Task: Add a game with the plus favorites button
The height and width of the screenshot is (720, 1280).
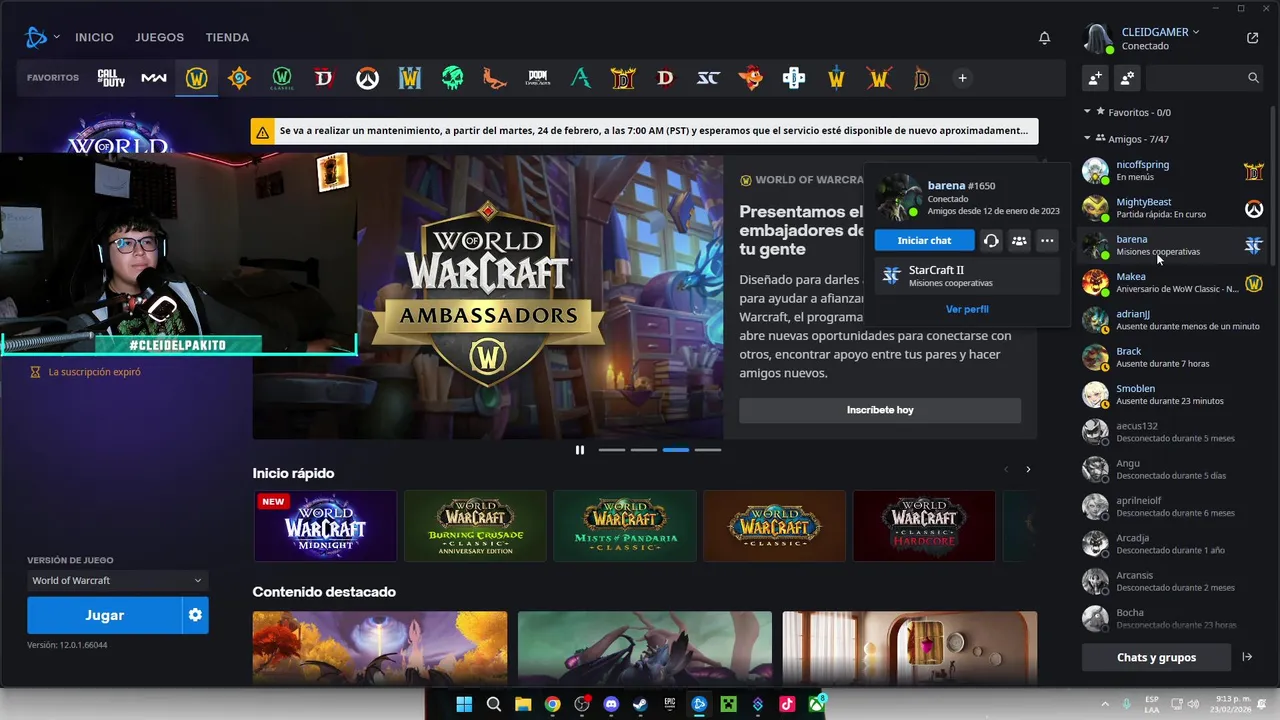Action: [962, 78]
